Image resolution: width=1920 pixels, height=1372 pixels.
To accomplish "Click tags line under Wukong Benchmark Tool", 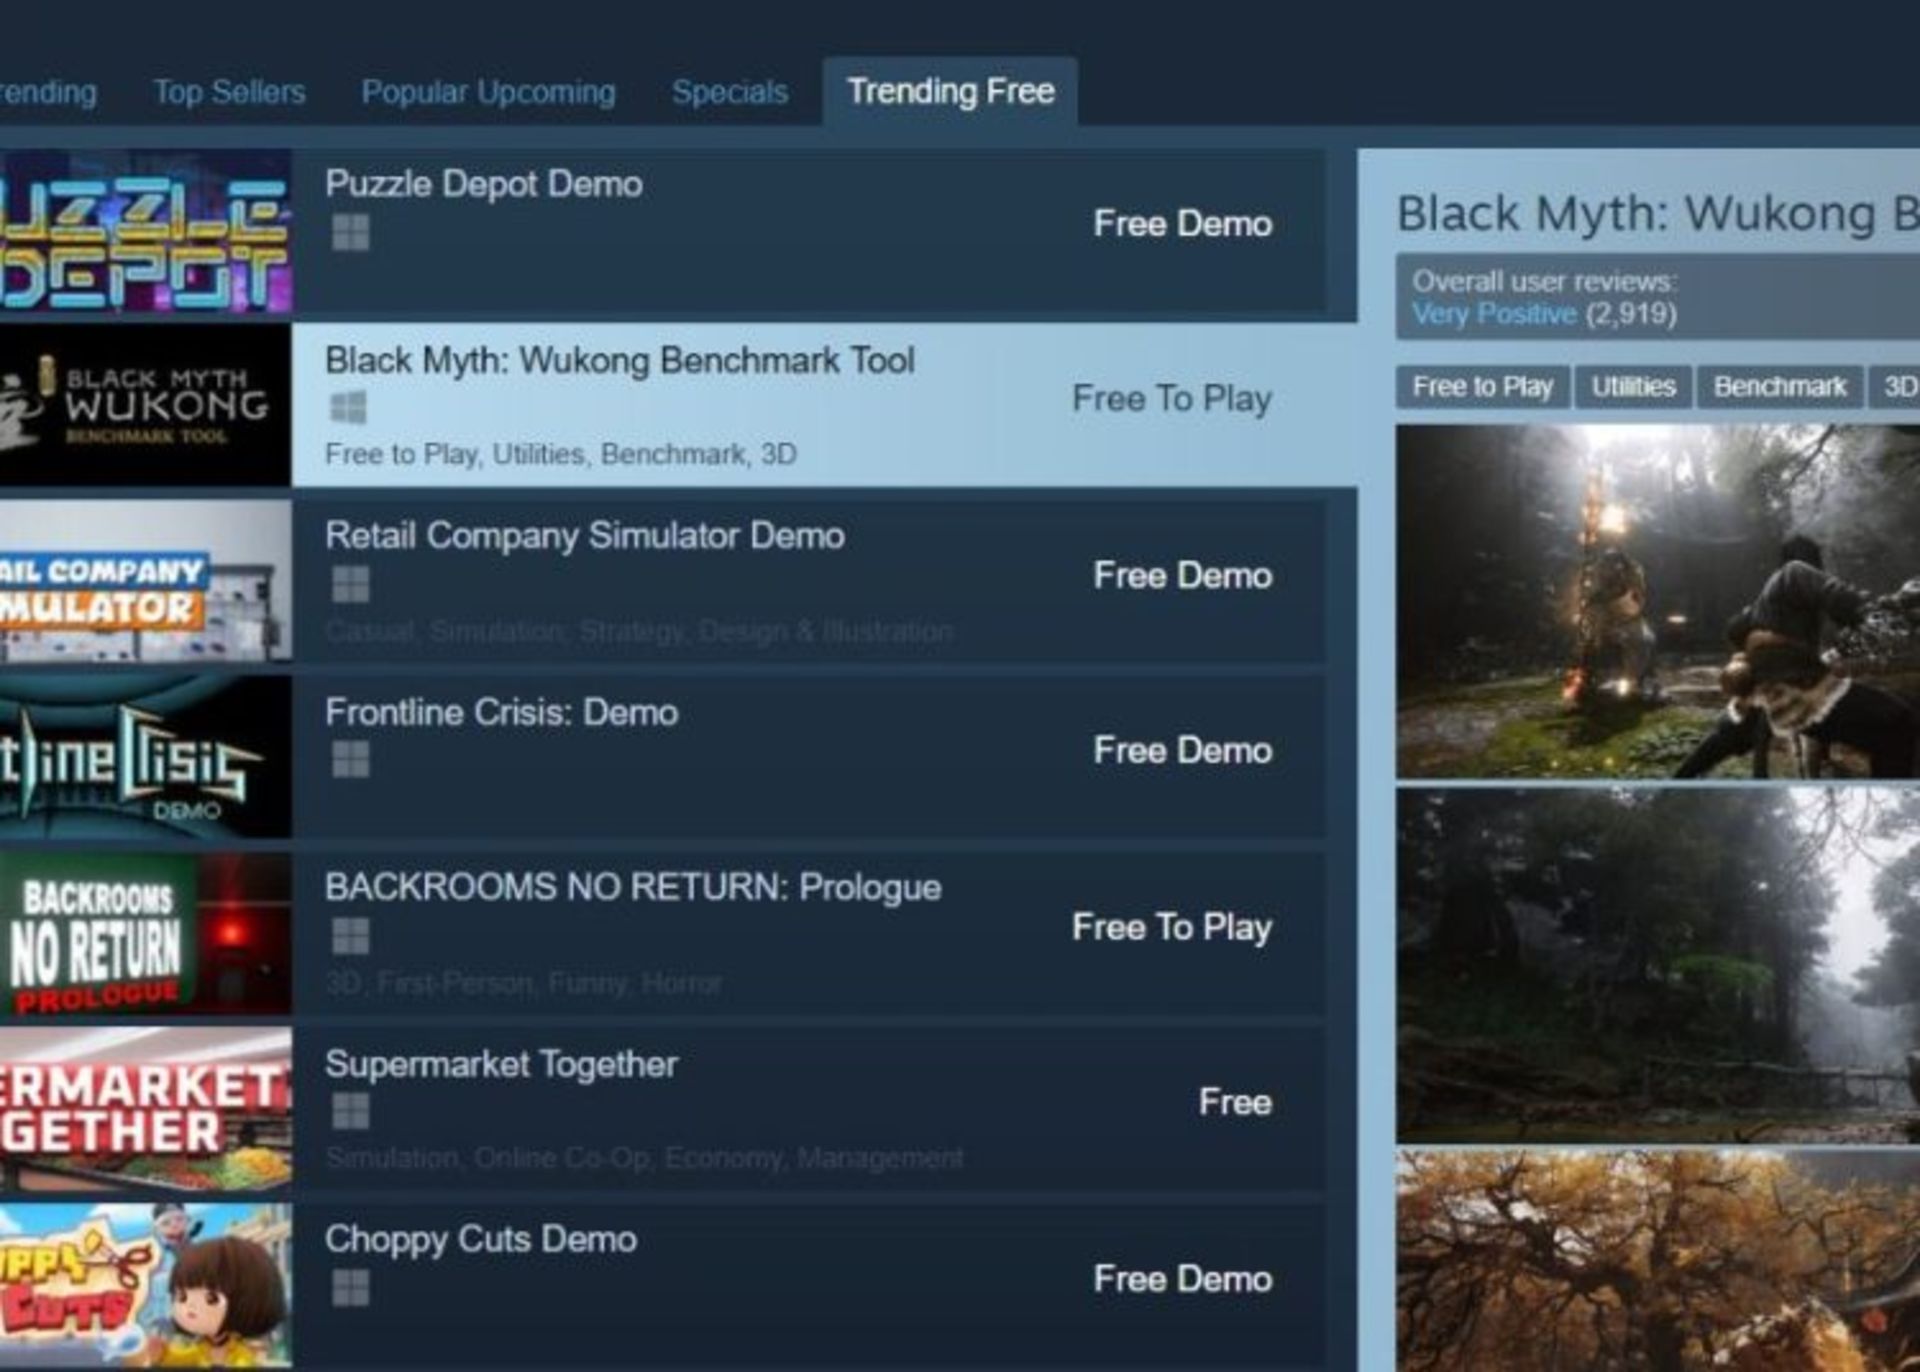I will point(561,455).
